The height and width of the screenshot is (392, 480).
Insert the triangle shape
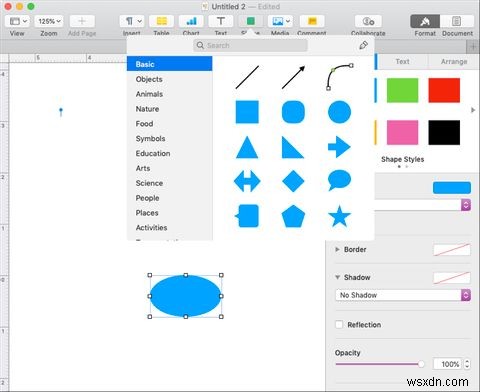(x=247, y=147)
